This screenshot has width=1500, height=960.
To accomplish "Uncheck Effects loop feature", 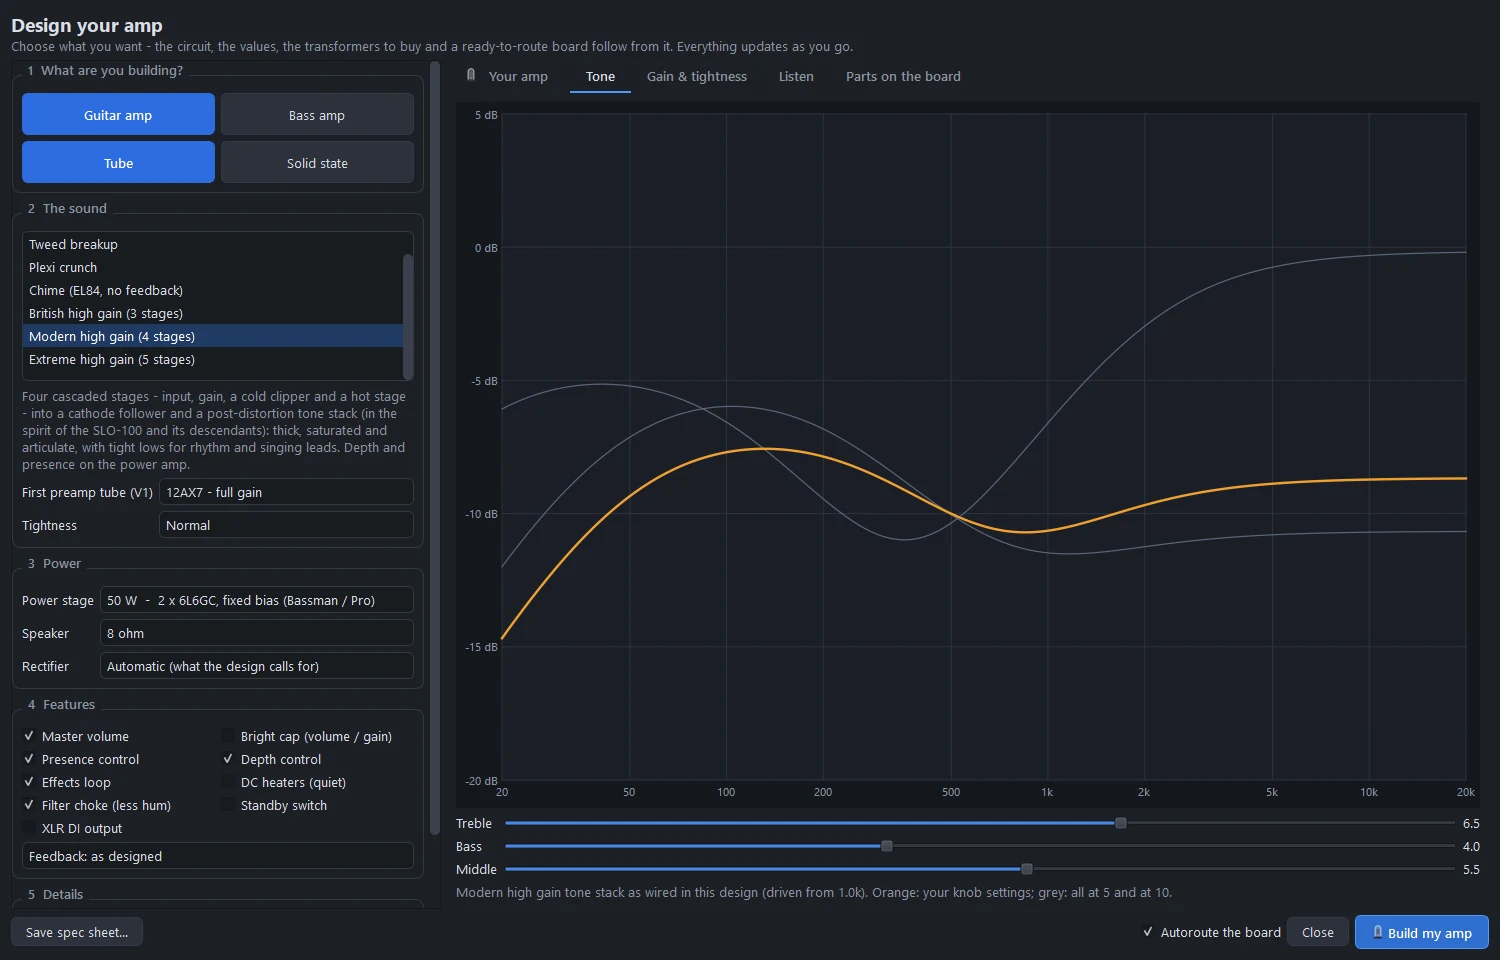I will (x=29, y=782).
